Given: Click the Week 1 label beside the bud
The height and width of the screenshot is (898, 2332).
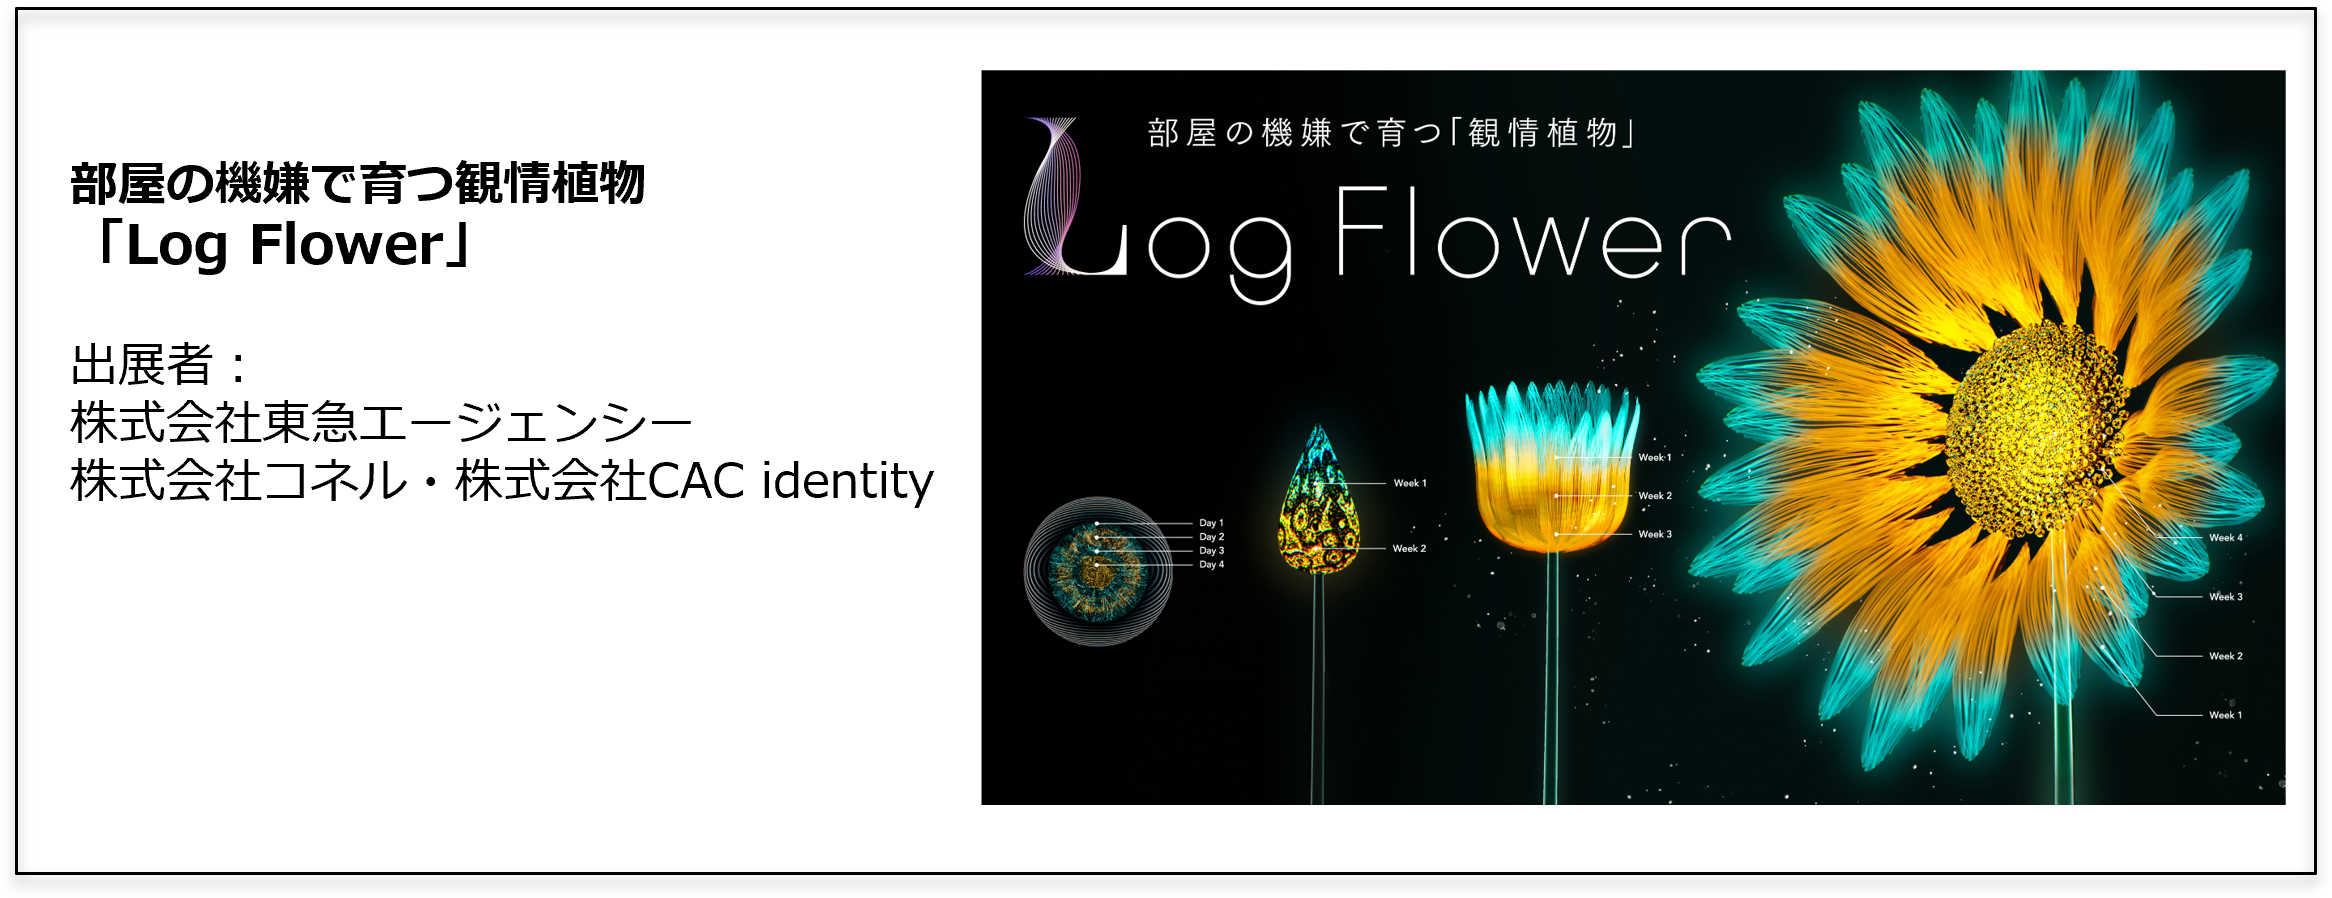Looking at the screenshot, I should (1410, 483).
